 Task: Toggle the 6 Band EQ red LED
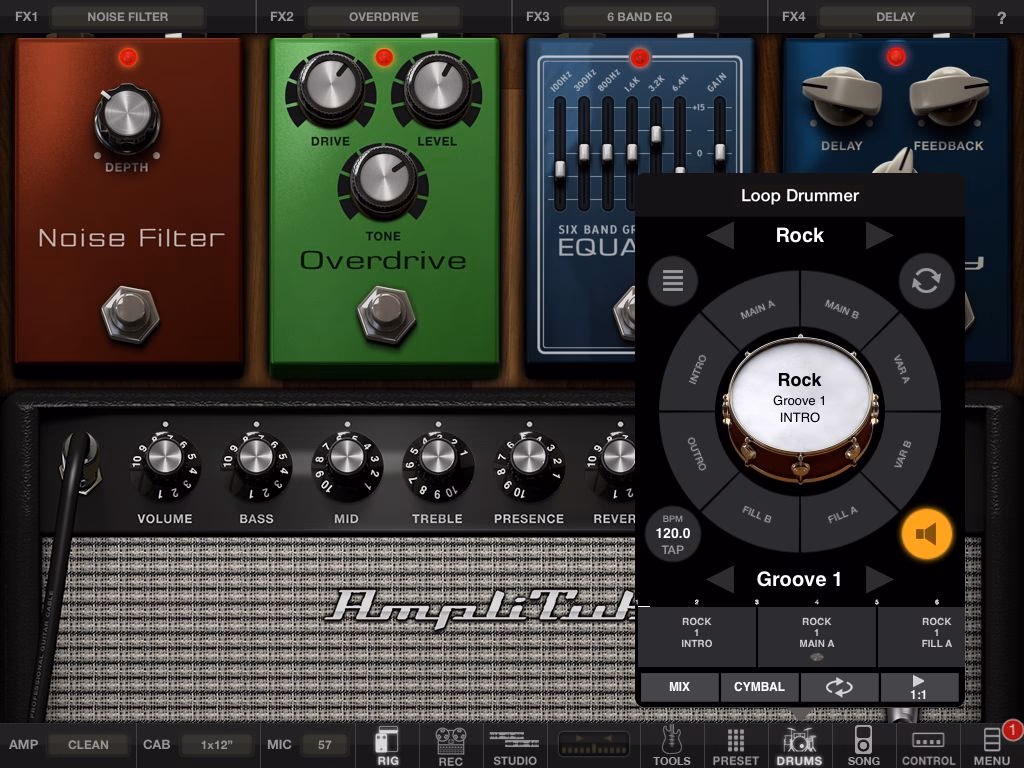pos(639,57)
